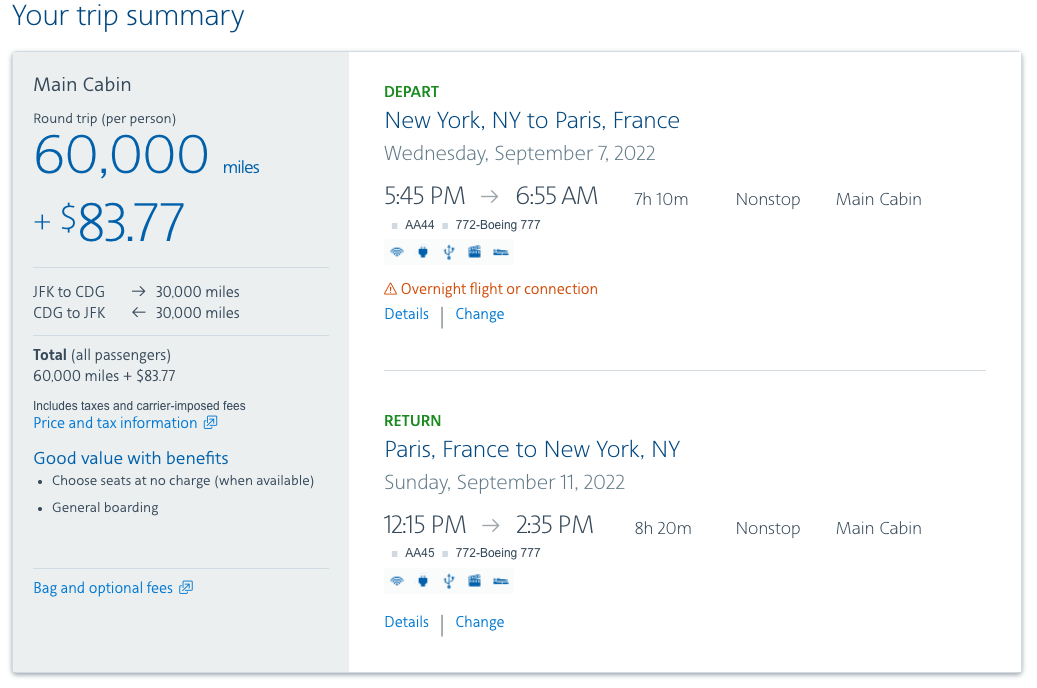The width and height of the screenshot is (1037, 688).
Task: Click the Overnight flight or connection warning text
Action: (x=499, y=289)
